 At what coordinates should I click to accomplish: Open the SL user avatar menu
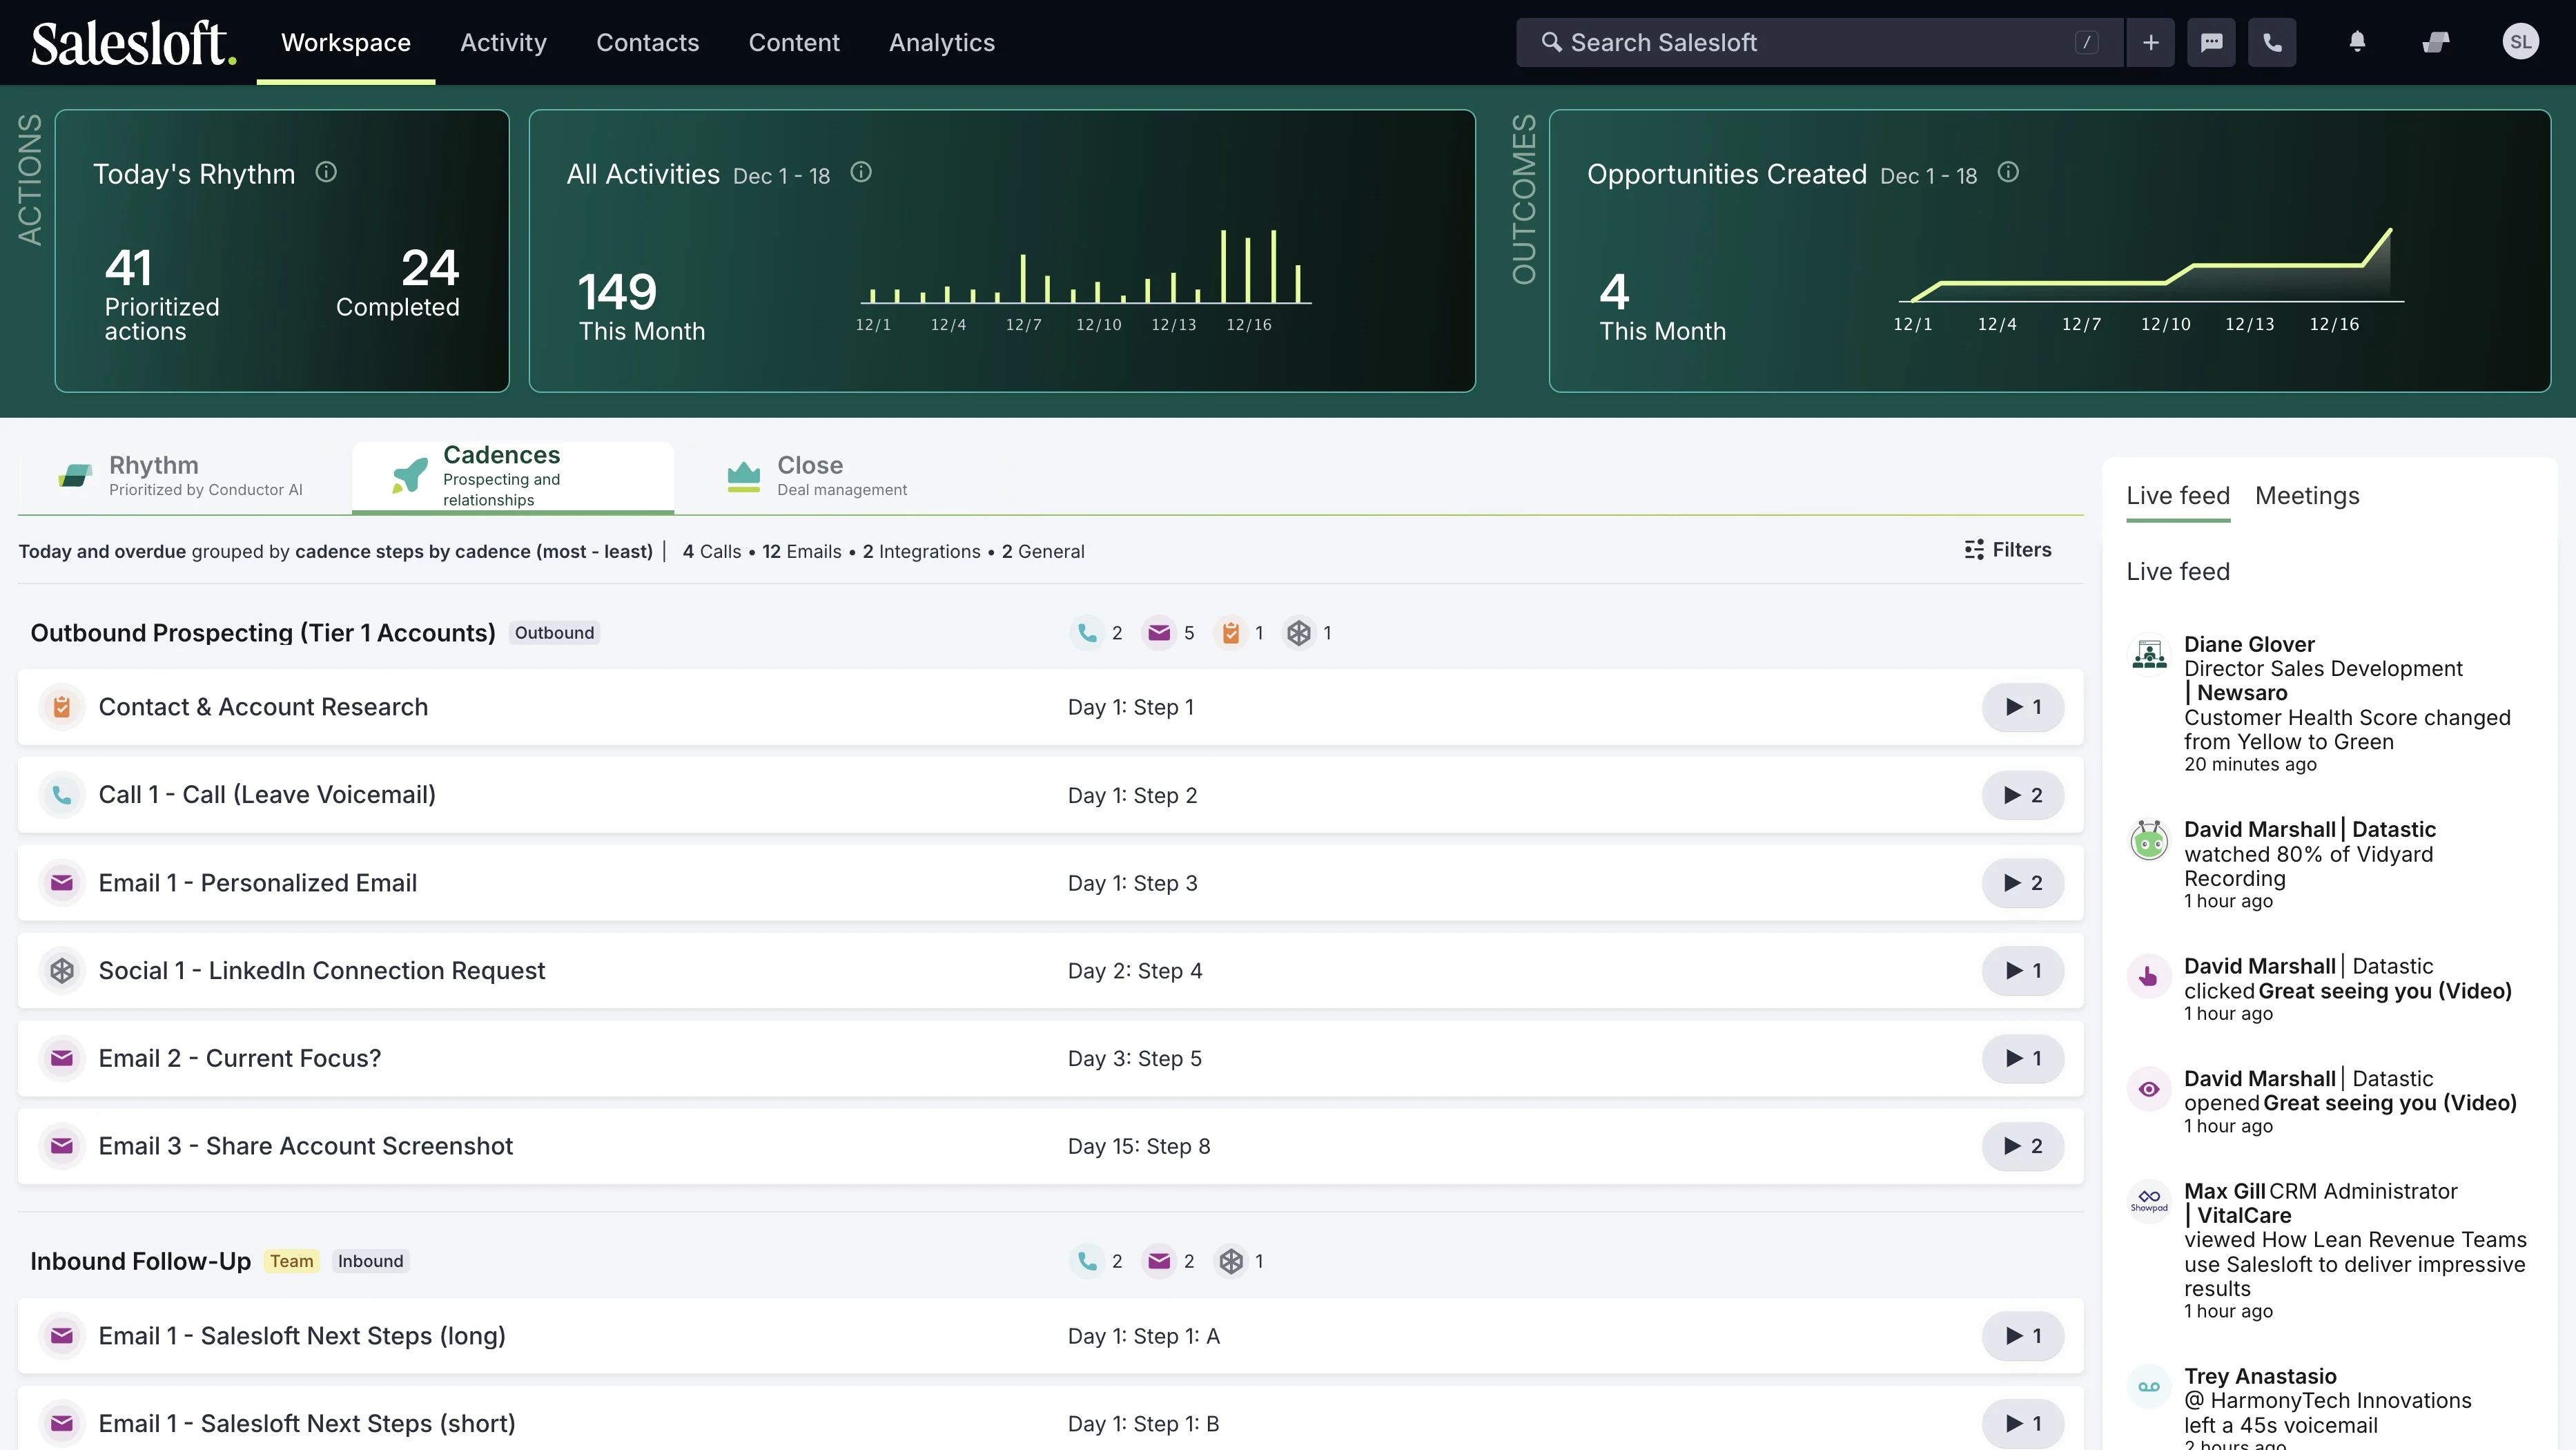click(2520, 42)
